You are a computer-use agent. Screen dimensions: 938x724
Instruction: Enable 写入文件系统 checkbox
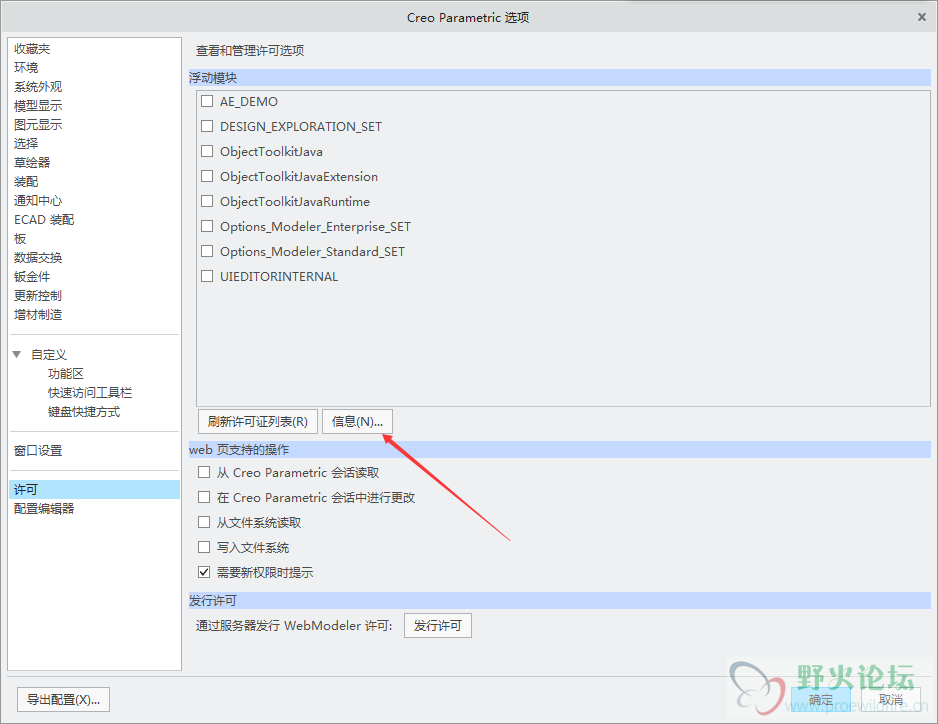tap(204, 547)
